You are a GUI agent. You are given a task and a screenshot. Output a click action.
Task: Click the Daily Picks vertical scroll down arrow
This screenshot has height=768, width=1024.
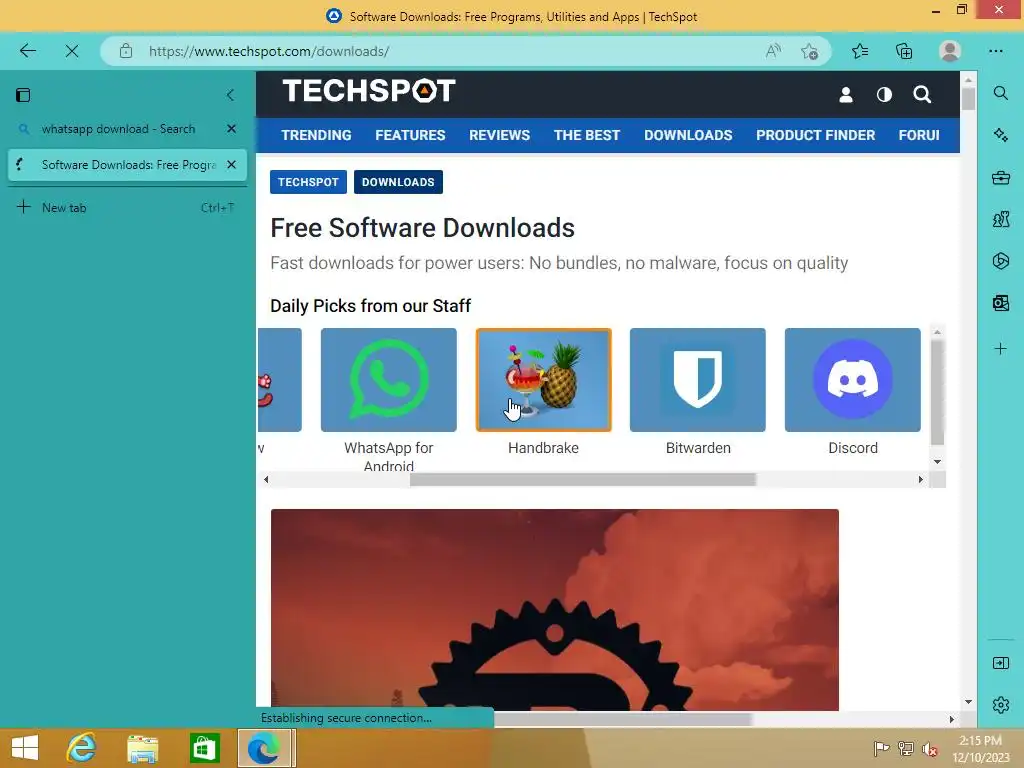(x=937, y=462)
